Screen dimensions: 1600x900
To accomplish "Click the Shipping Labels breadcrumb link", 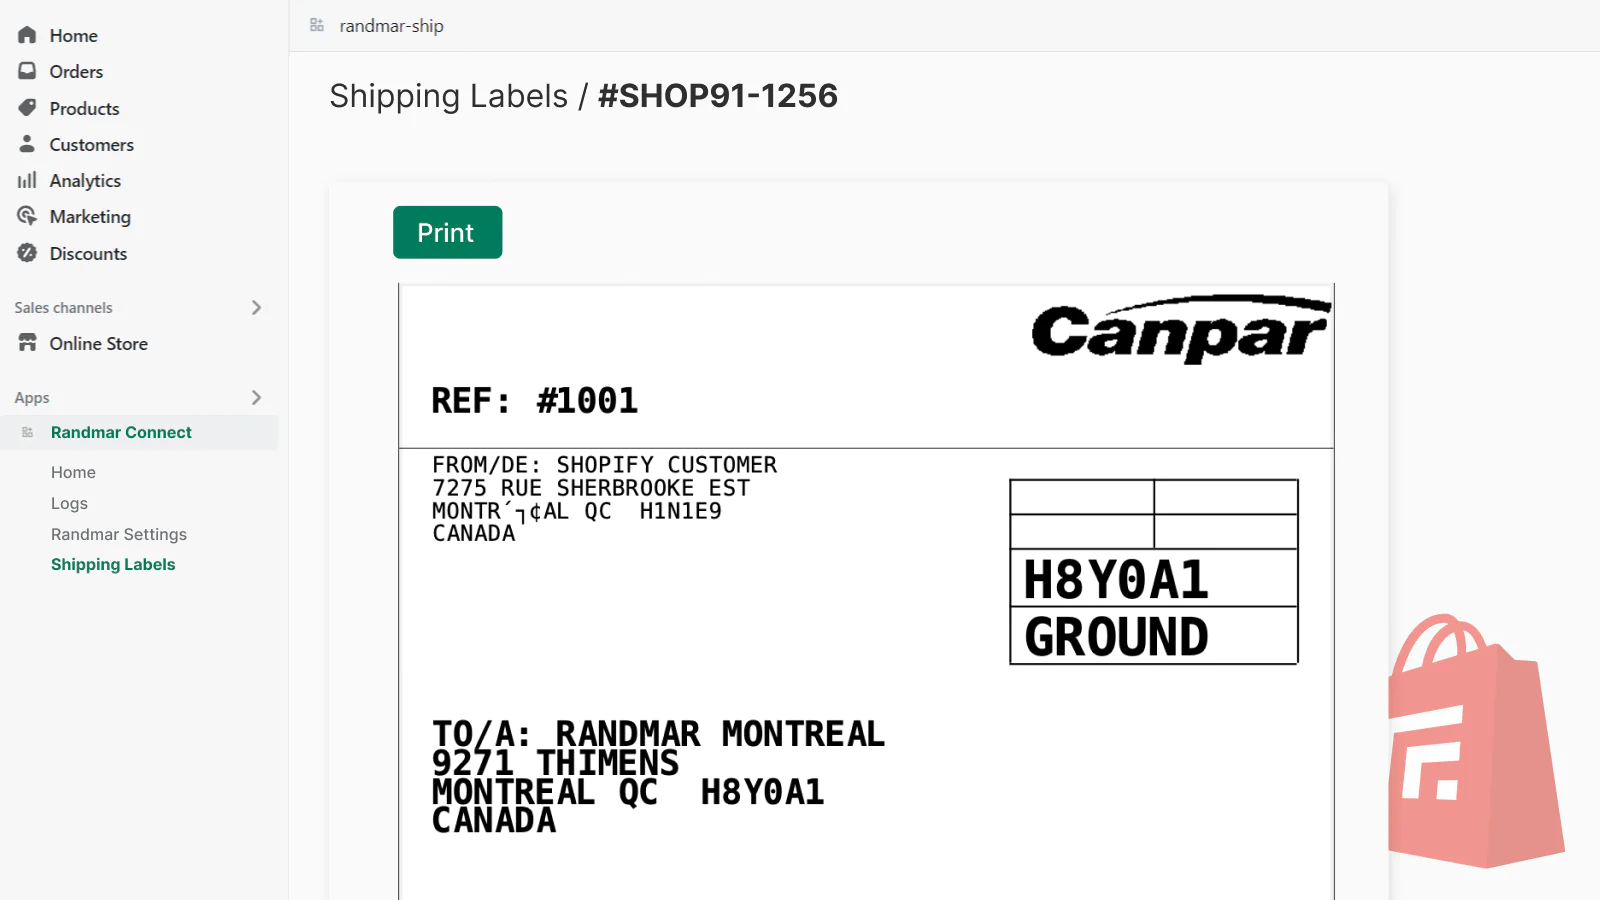I will (x=448, y=96).
